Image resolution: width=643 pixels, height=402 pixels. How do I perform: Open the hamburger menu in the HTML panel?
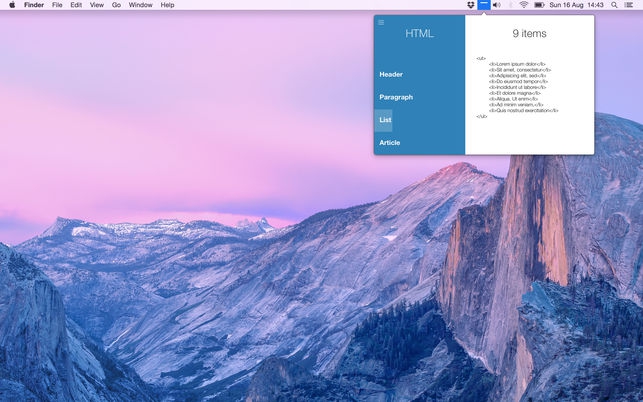click(x=381, y=22)
